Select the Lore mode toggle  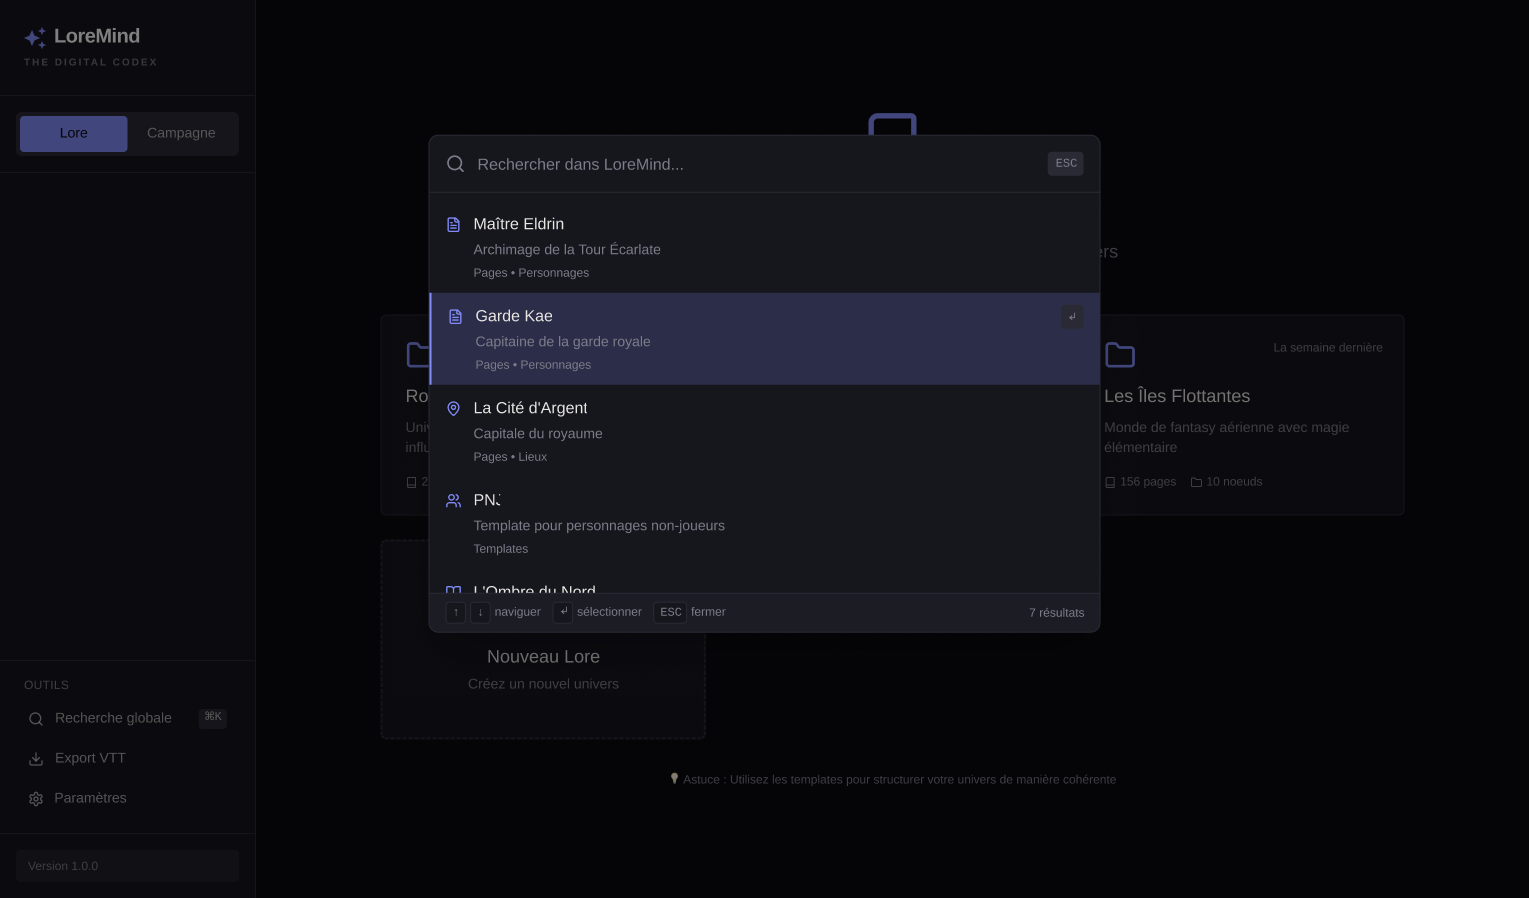tap(73, 133)
